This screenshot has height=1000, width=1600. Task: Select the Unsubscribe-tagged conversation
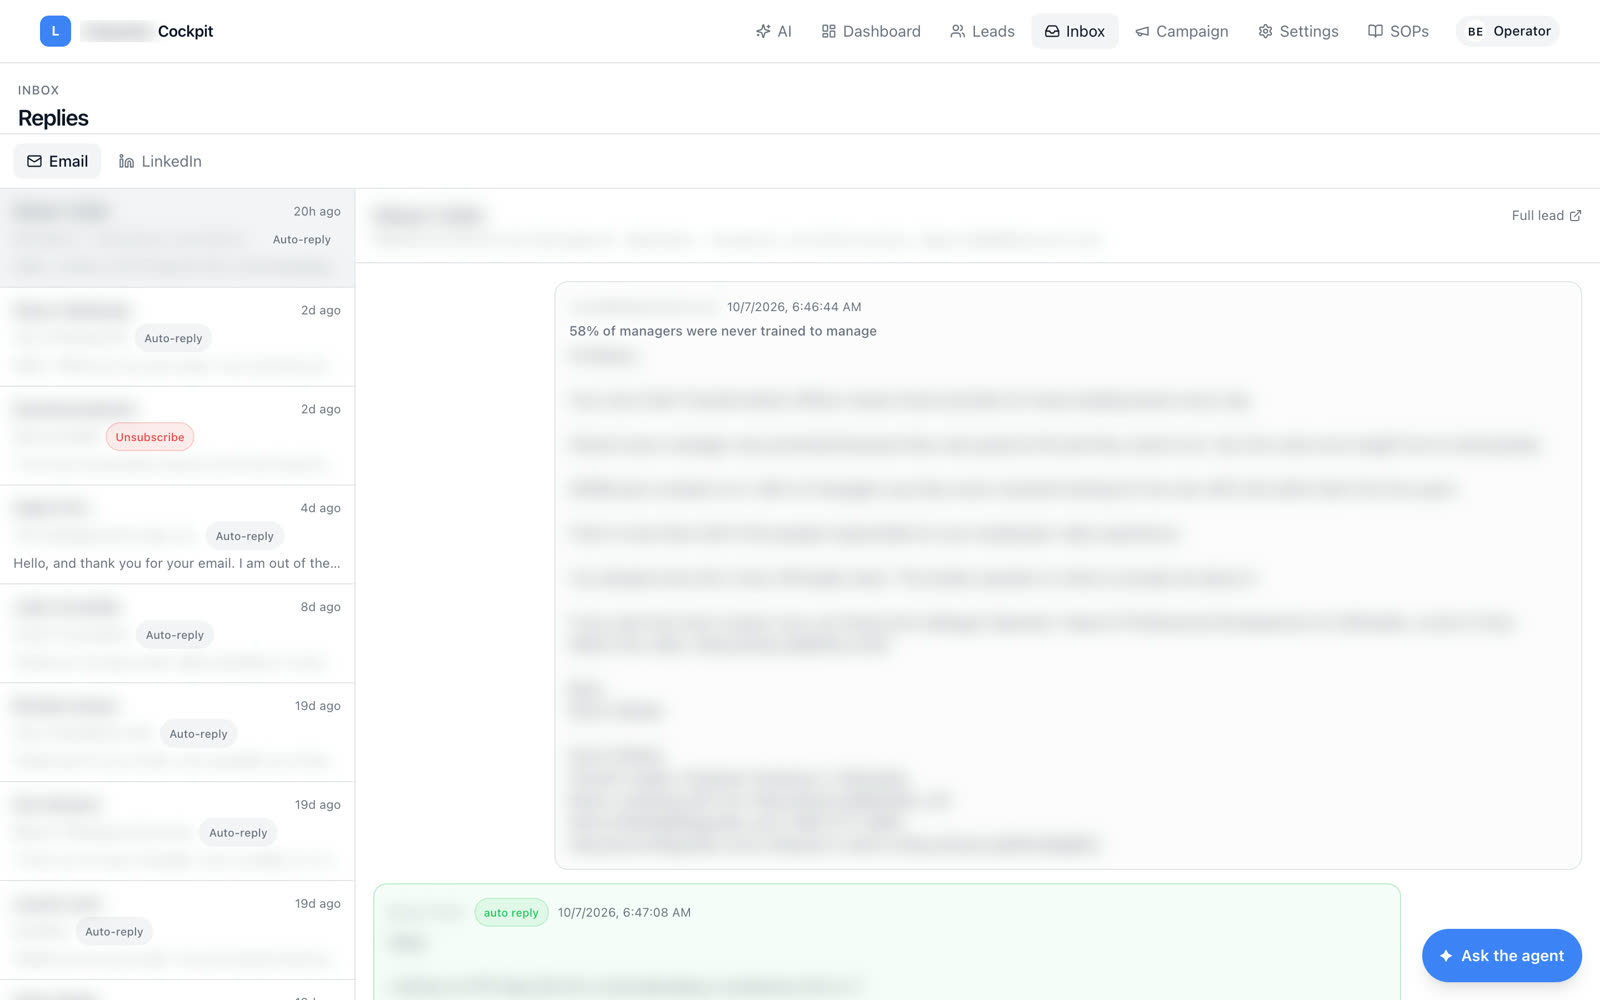coord(177,436)
